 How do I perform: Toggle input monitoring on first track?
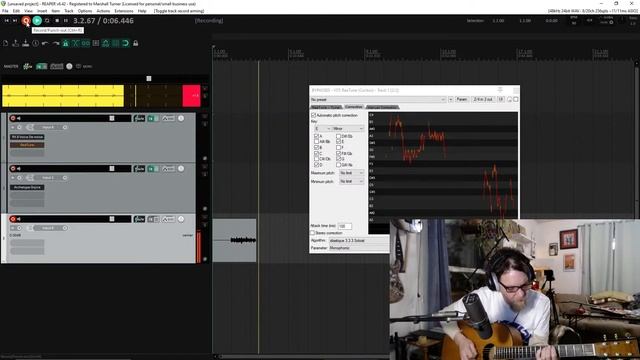point(19,118)
